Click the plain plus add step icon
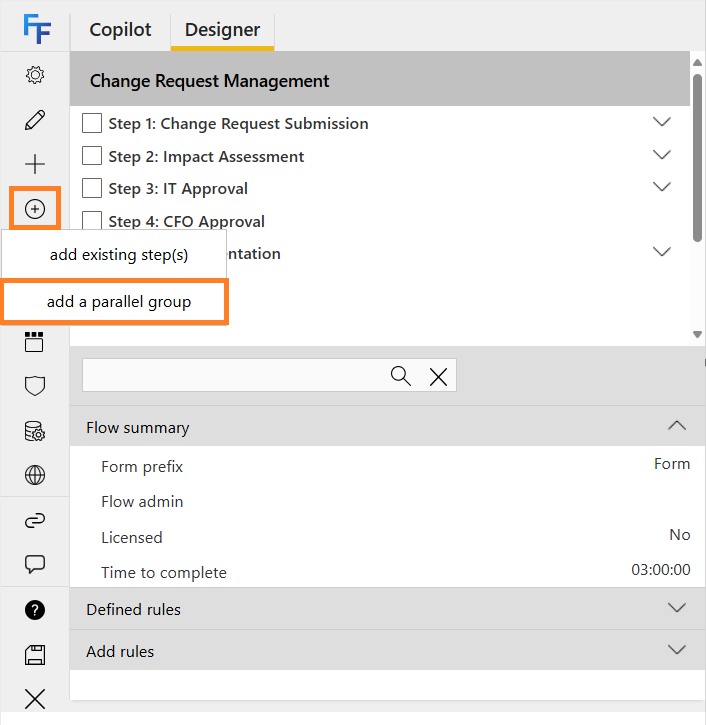The height and width of the screenshot is (725, 706). pyautogui.click(x=35, y=164)
